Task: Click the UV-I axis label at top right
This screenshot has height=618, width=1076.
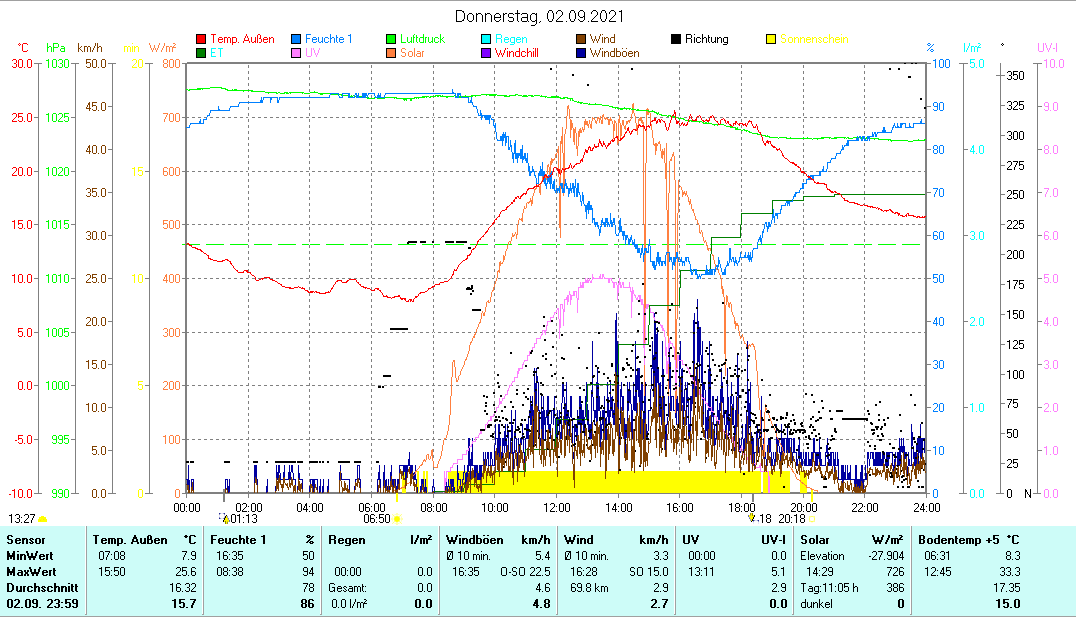Action: [1048, 48]
